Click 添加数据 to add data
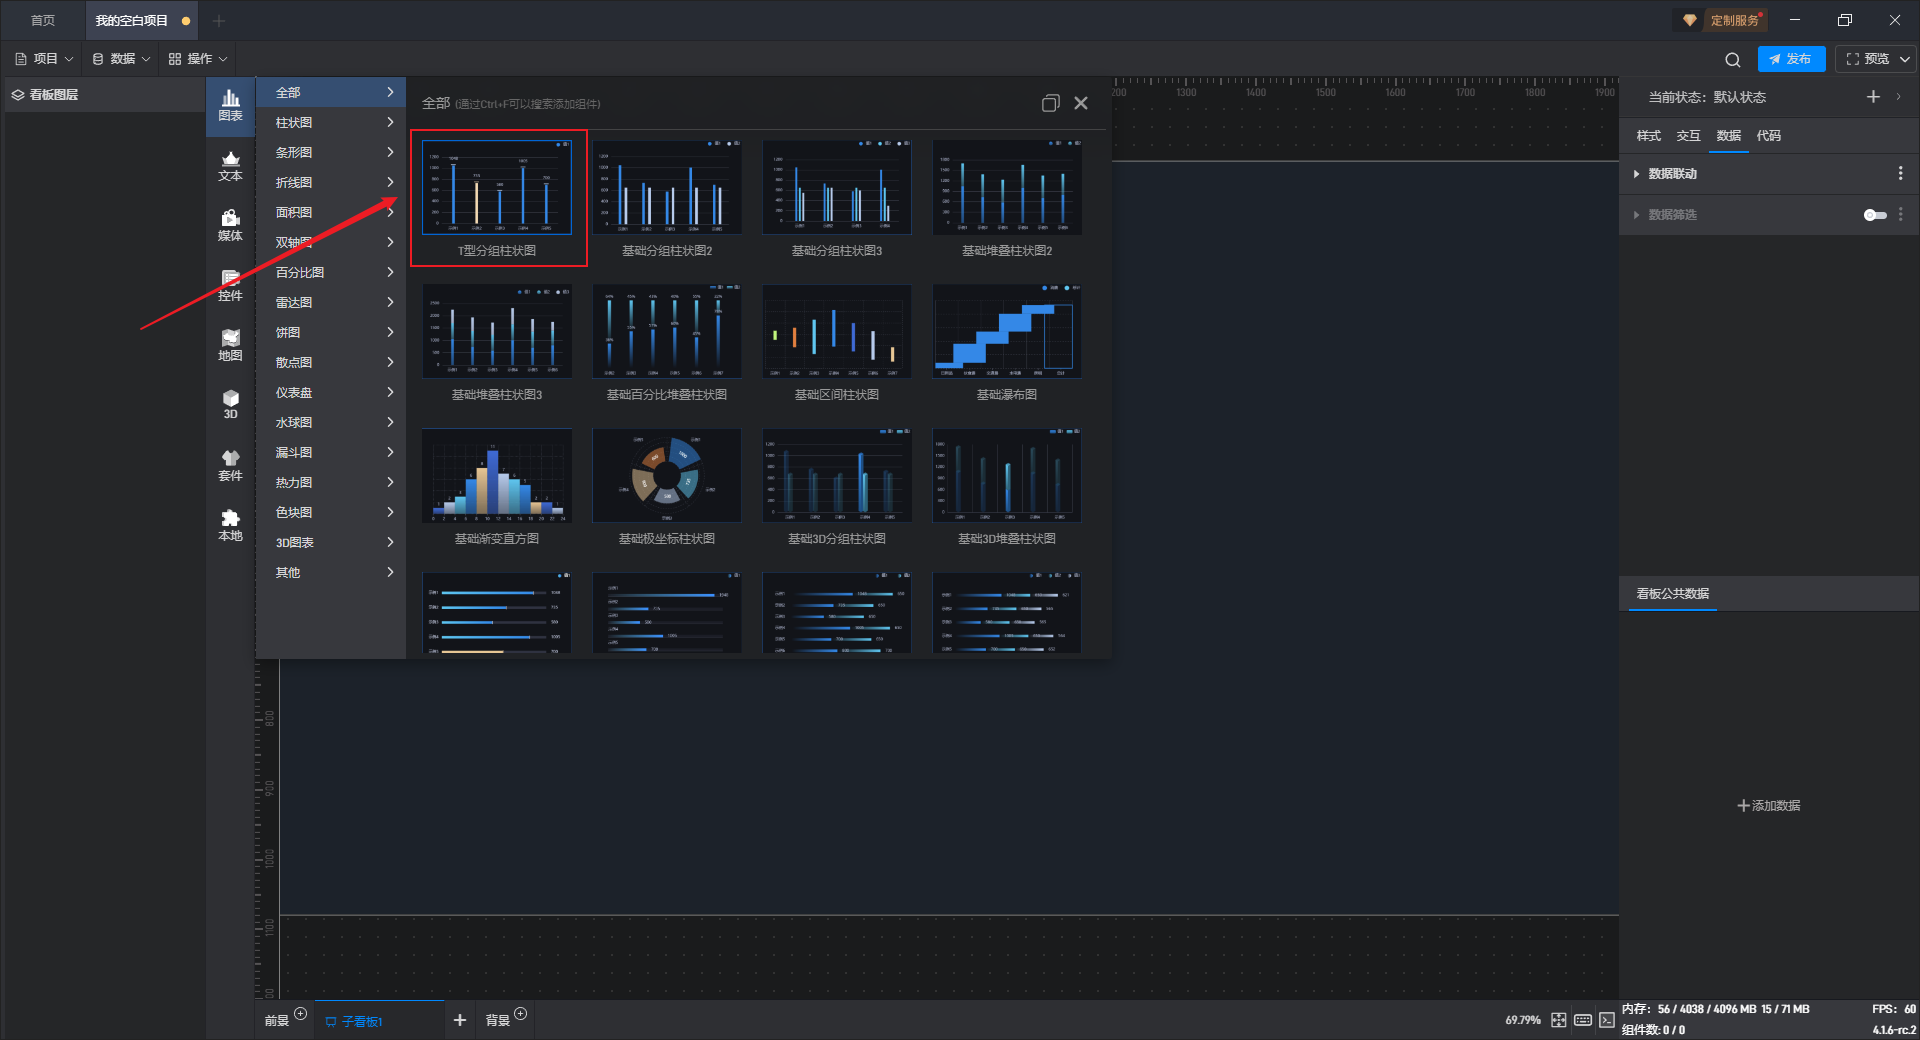 [1768, 805]
